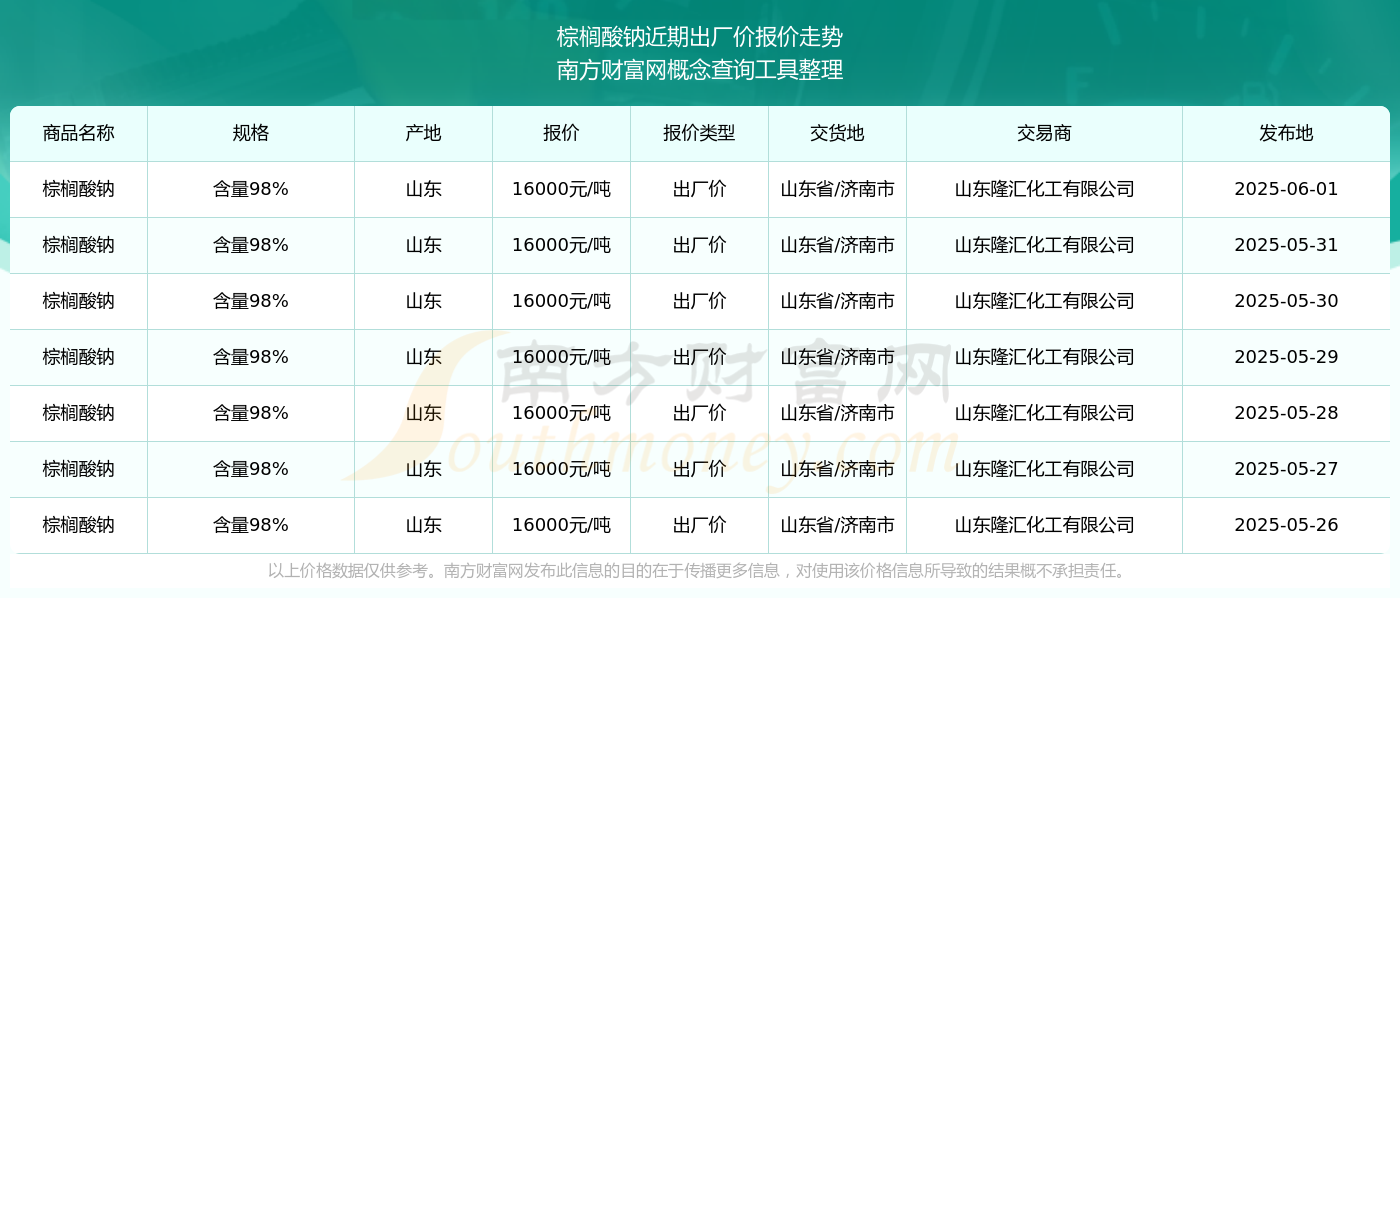
Task: Click the 报价类型 column header
Action: [700, 133]
